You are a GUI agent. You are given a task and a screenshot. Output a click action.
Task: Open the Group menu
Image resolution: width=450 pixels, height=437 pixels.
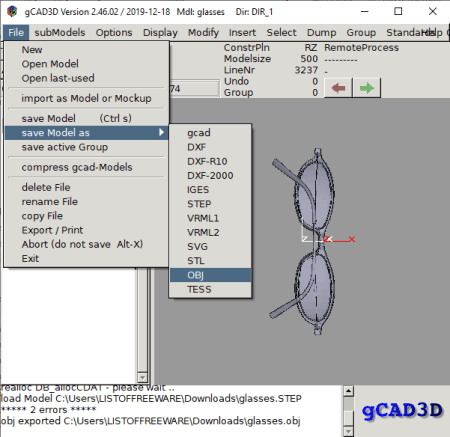pos(361,33)
